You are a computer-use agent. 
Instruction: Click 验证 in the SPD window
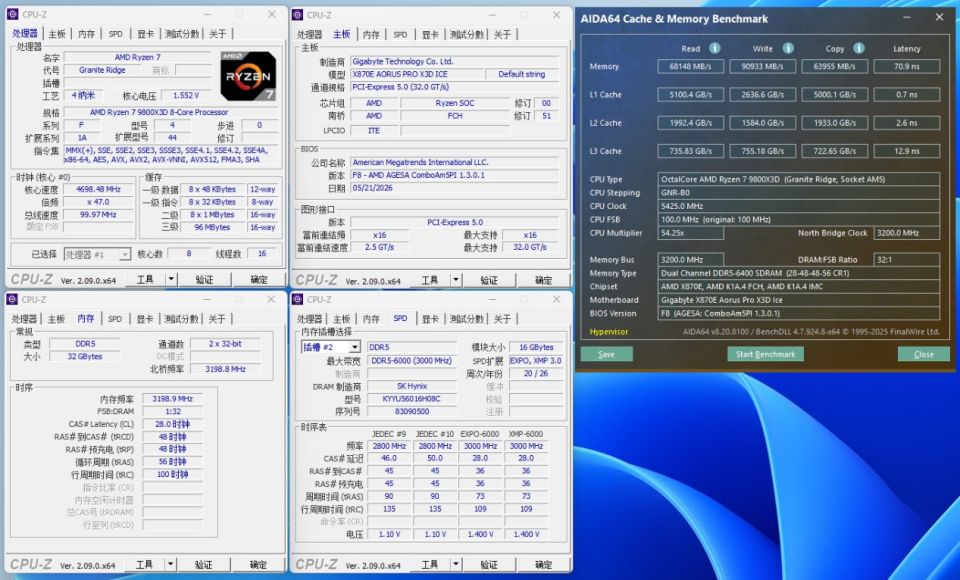(489, 564)
